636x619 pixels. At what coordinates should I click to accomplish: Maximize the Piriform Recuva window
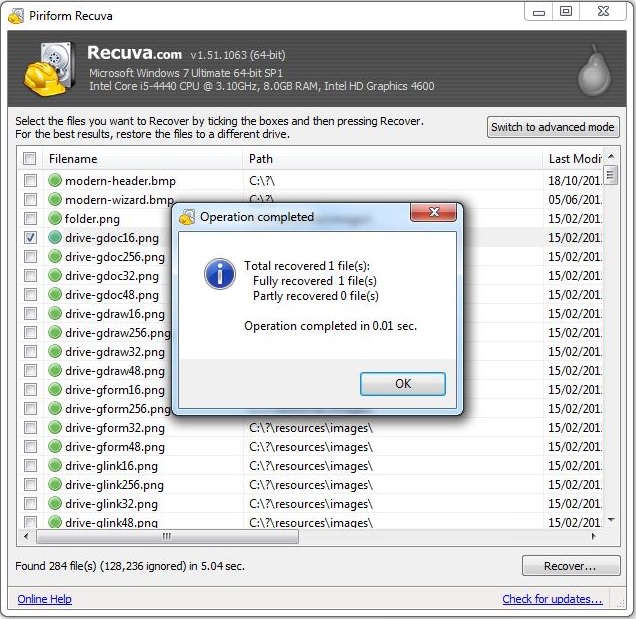click(566, 11)
